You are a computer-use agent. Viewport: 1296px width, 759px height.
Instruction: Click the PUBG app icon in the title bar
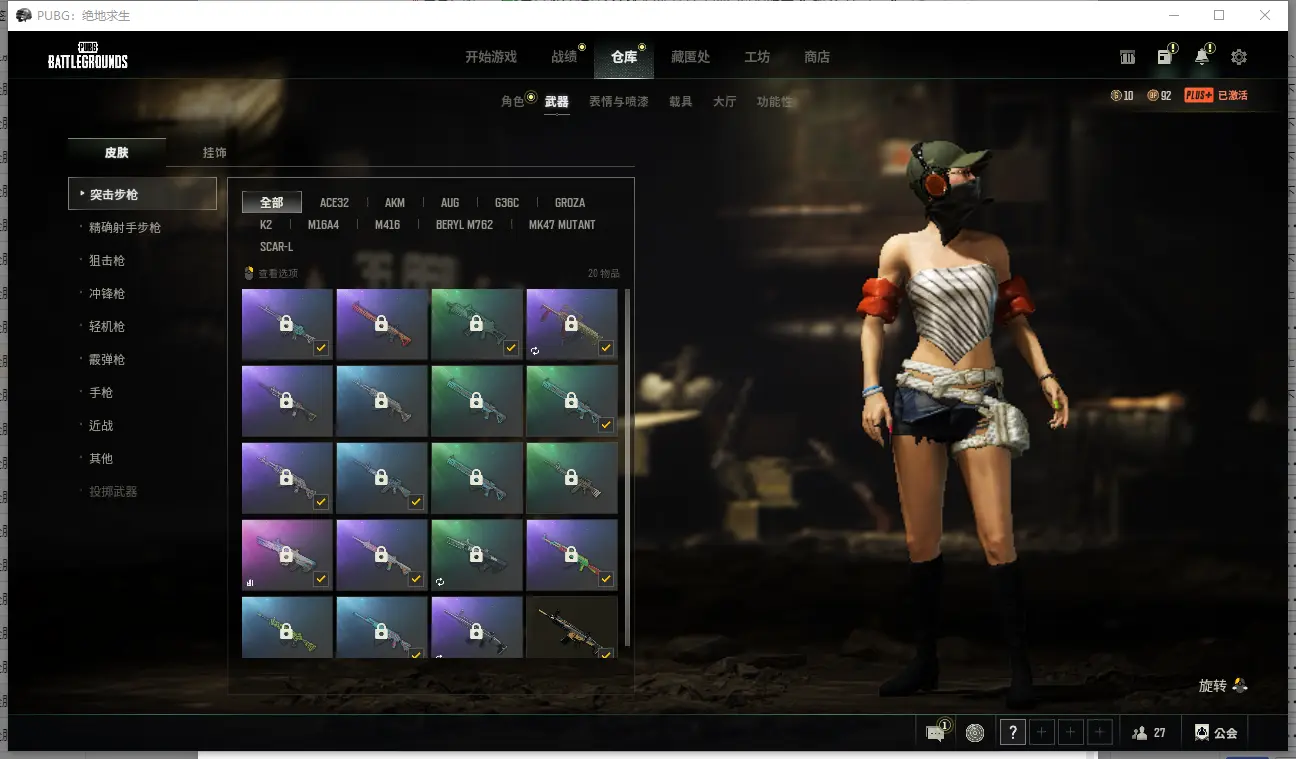(x=23, y=15)
